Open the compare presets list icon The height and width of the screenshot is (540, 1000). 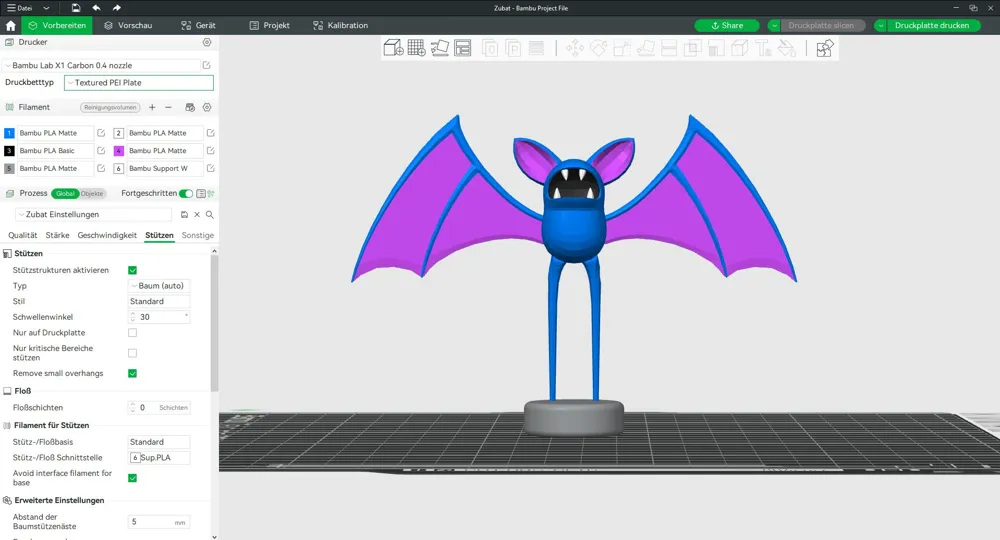[201, 193]
